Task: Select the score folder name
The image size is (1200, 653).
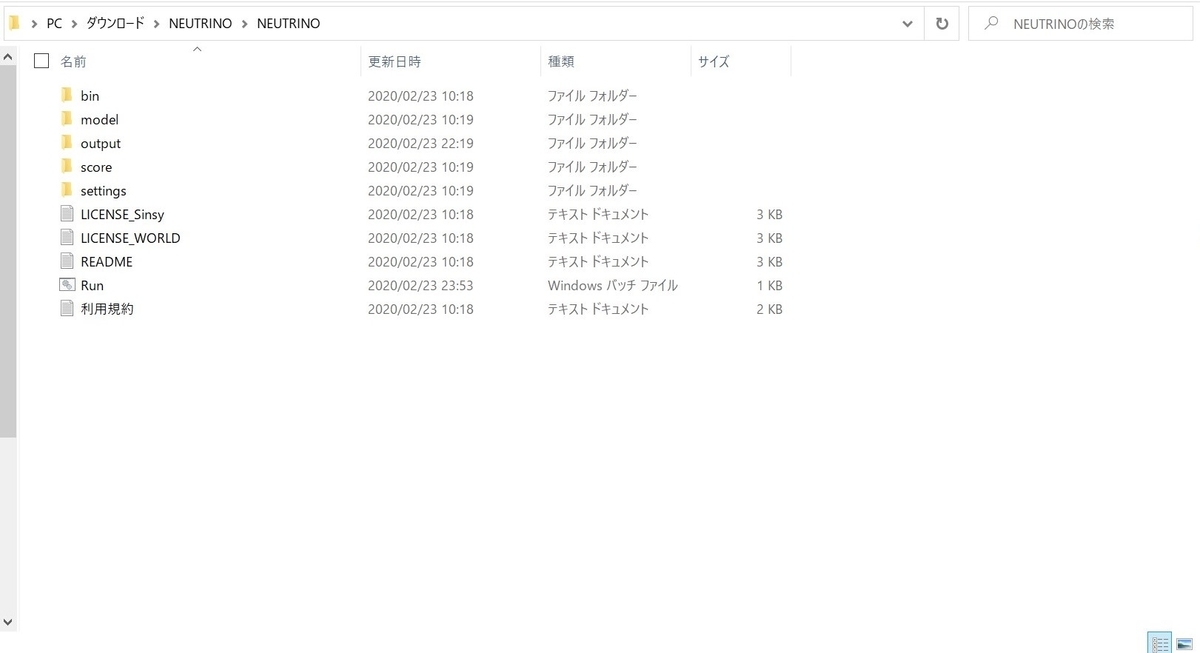Action: (96, 167)
